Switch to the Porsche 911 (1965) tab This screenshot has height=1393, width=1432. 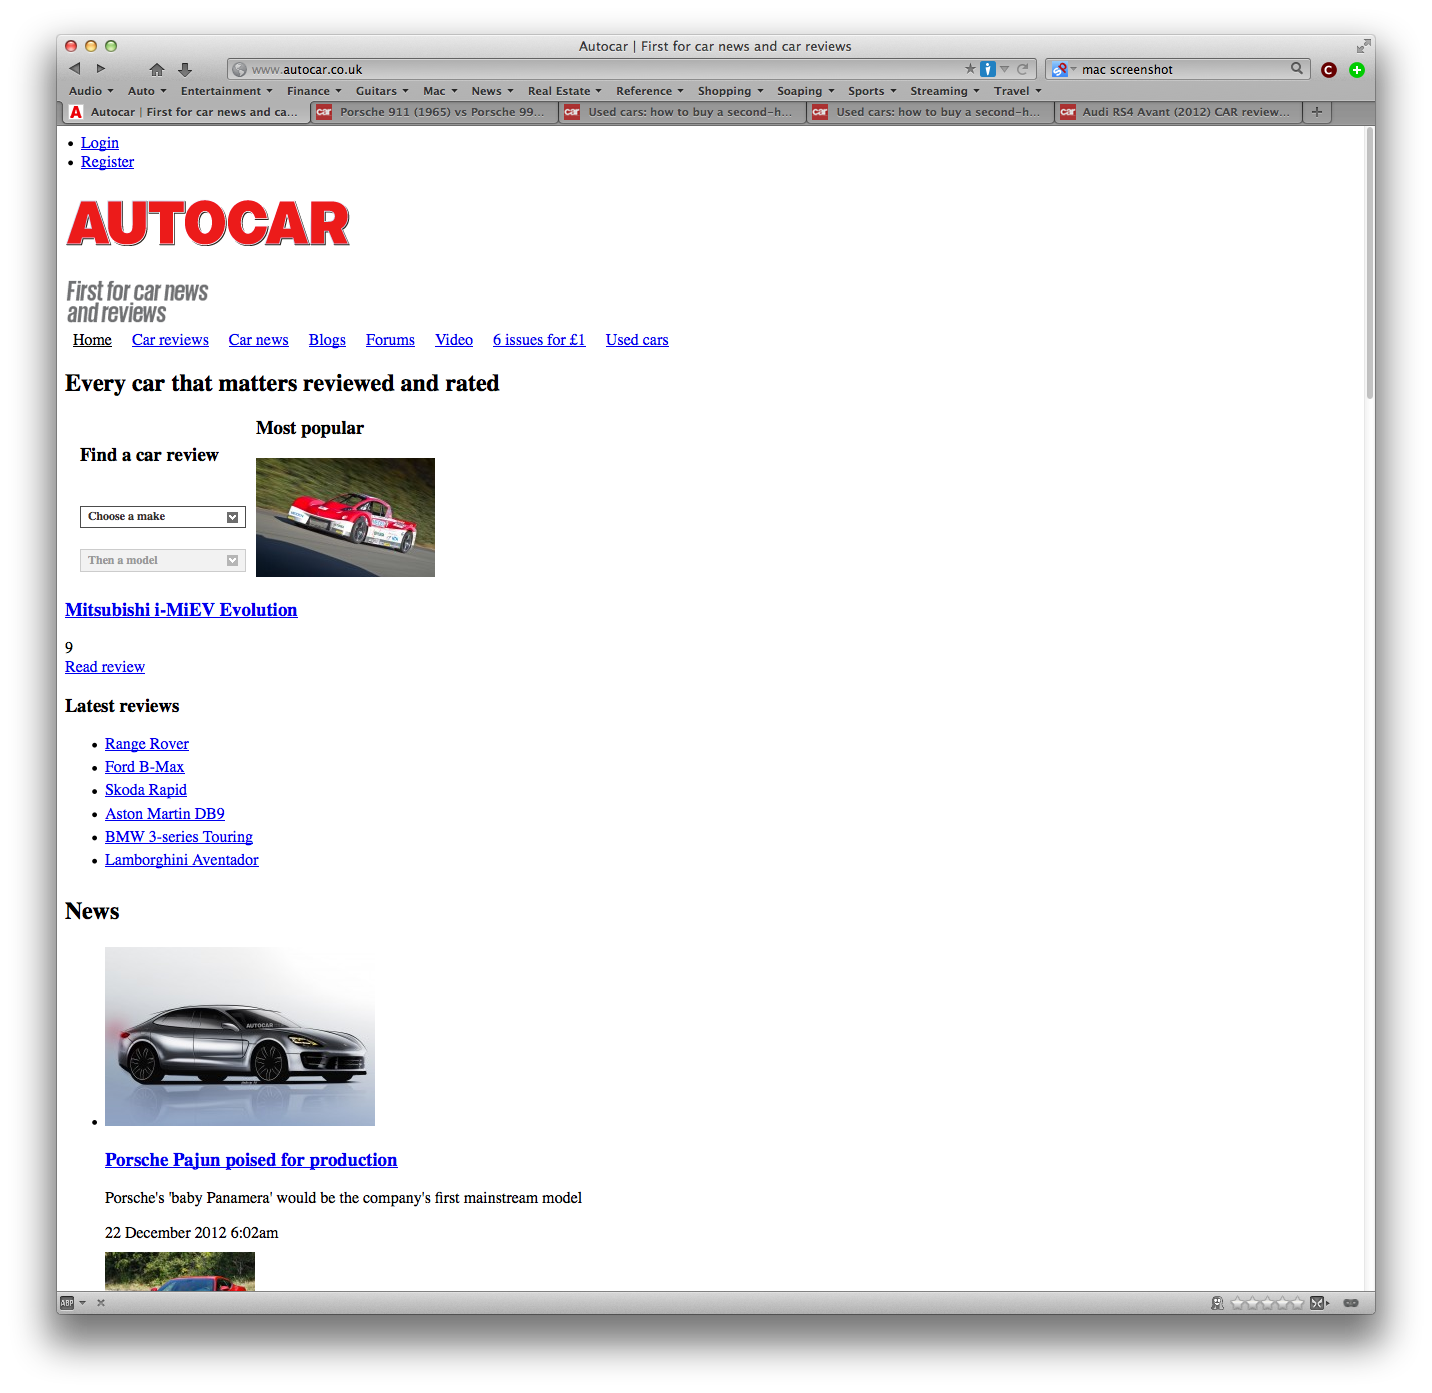click(x=434, y=112)
